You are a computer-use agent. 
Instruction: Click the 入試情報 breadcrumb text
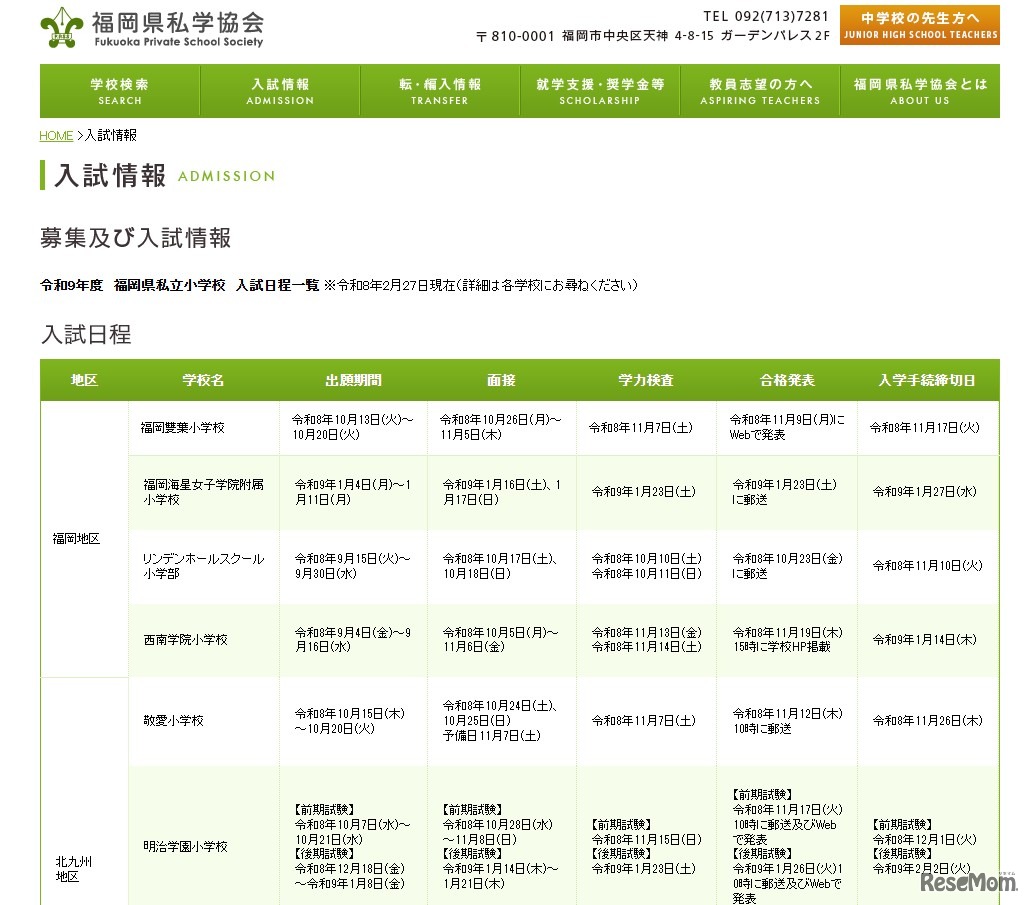(x=111, y=135)
